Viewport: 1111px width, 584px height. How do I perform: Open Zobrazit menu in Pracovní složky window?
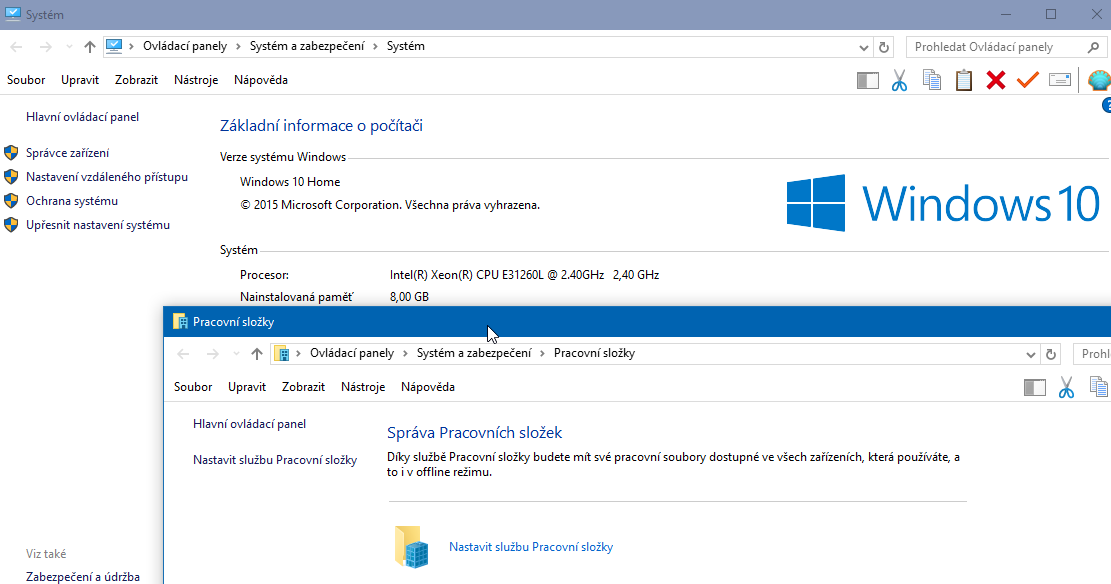coord(303,387)
